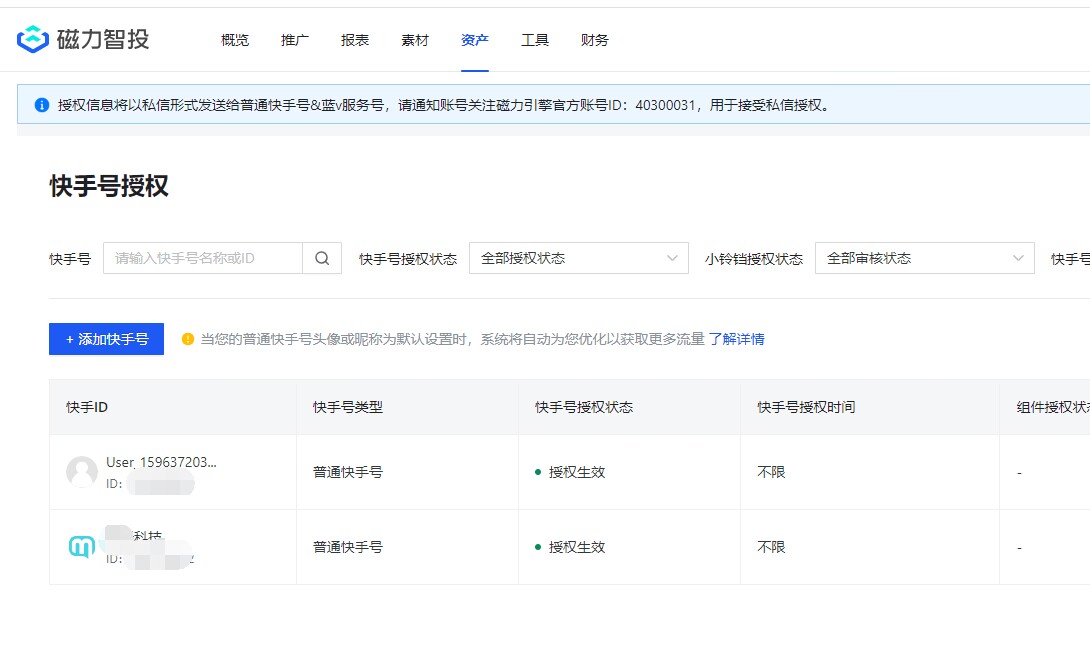Image resolution: width=1090 pixels, height=665 pixels.
Task: Open the 了解详情 link
Action: coord(737,339)
